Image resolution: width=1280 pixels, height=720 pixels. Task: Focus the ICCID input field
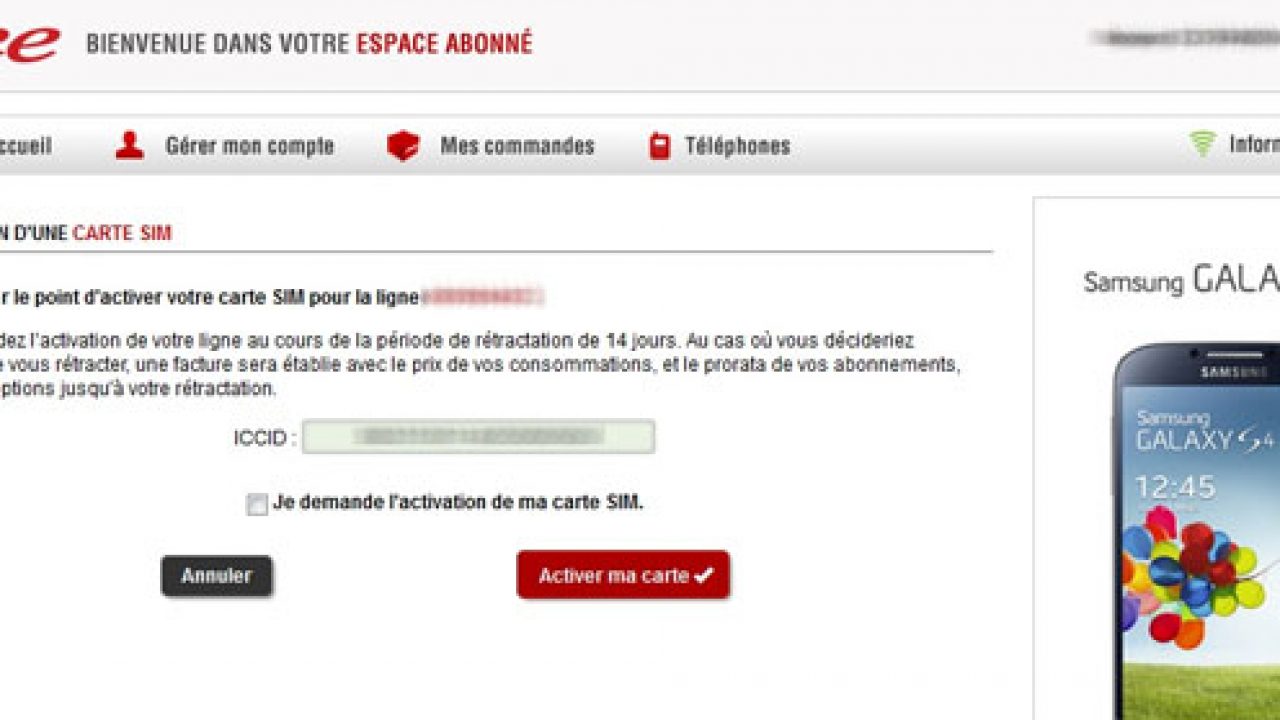point(479,437)
